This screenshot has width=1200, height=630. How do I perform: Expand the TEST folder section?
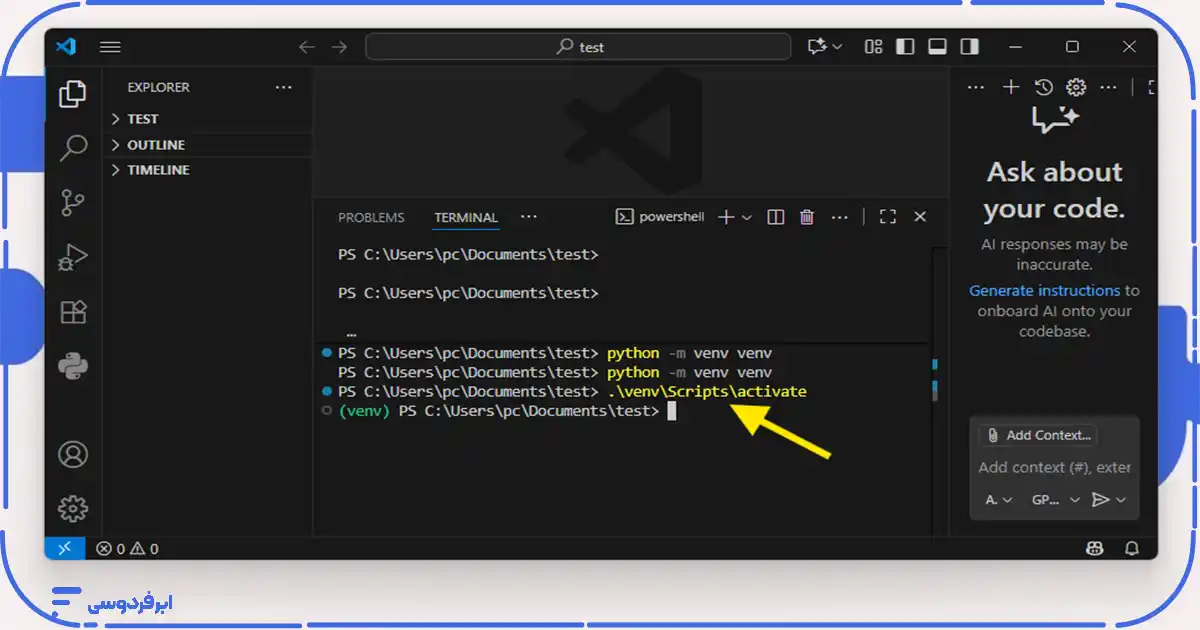click(142, 119)
